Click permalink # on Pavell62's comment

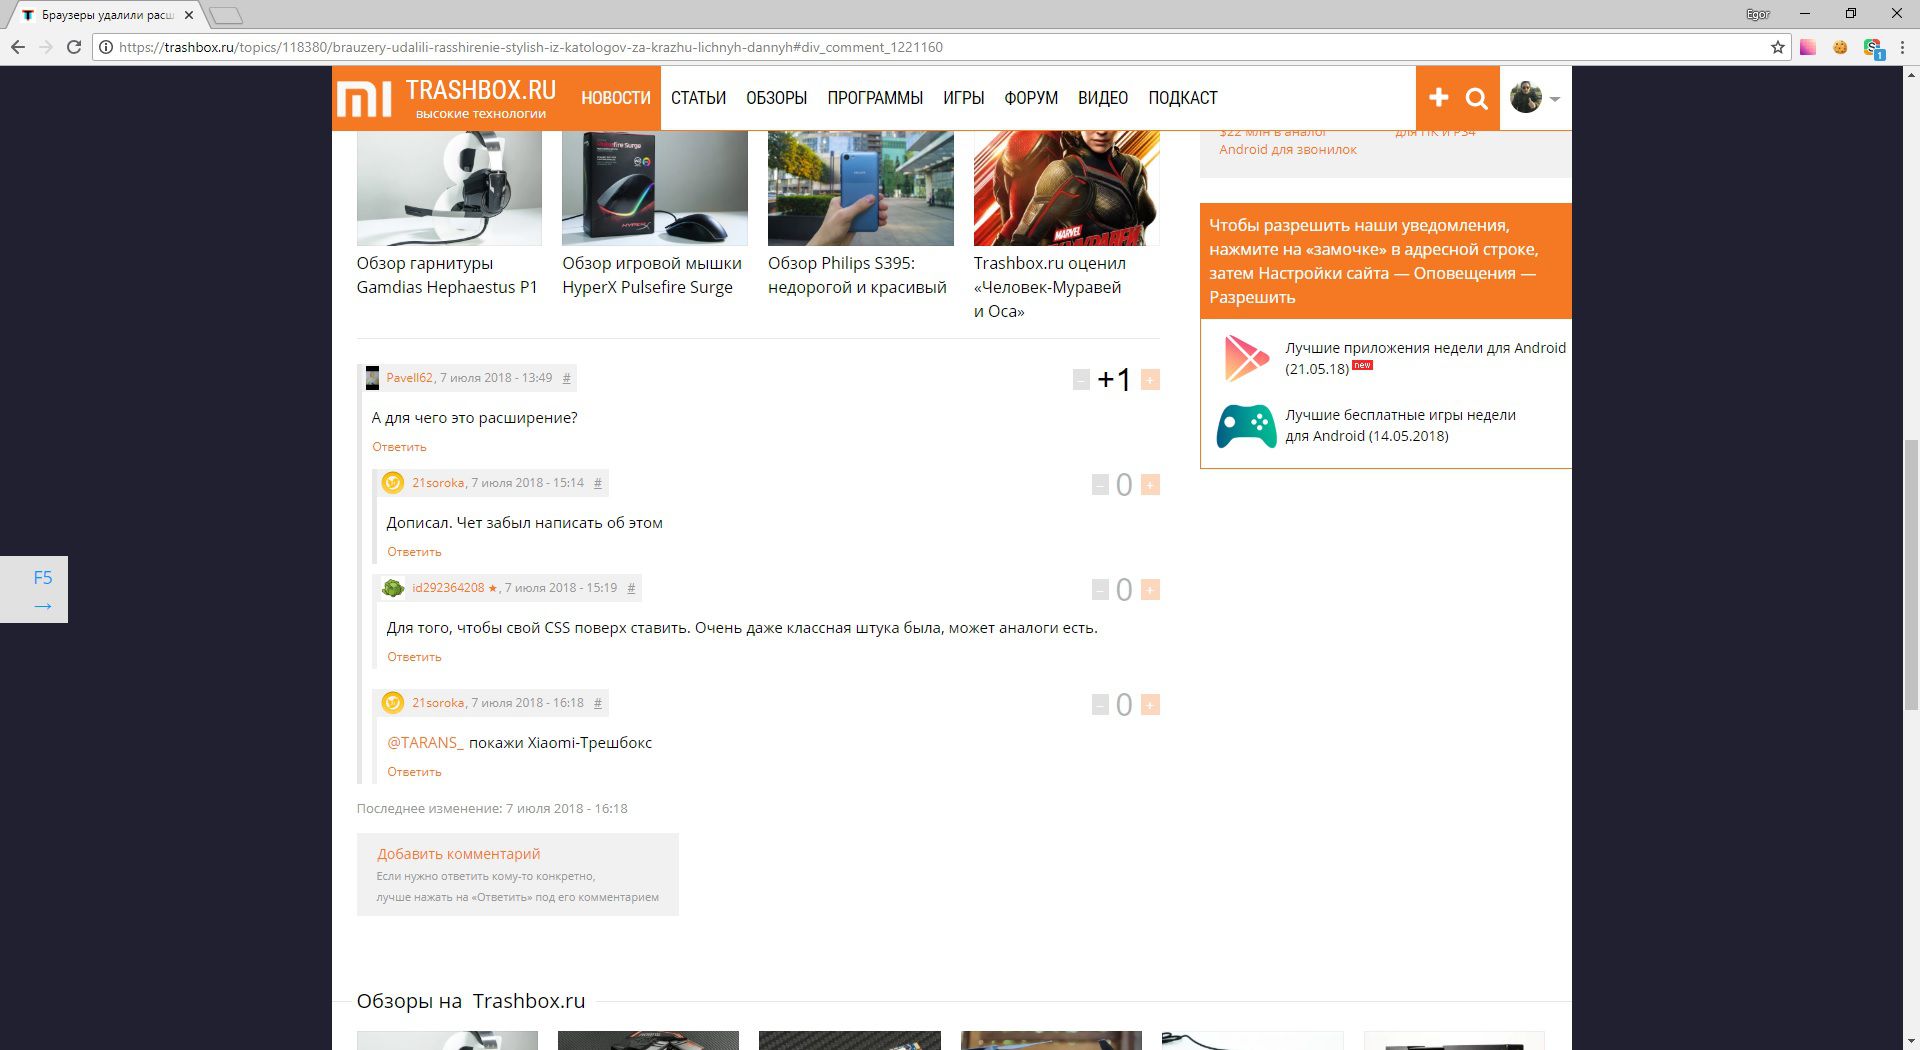point(566,378)
